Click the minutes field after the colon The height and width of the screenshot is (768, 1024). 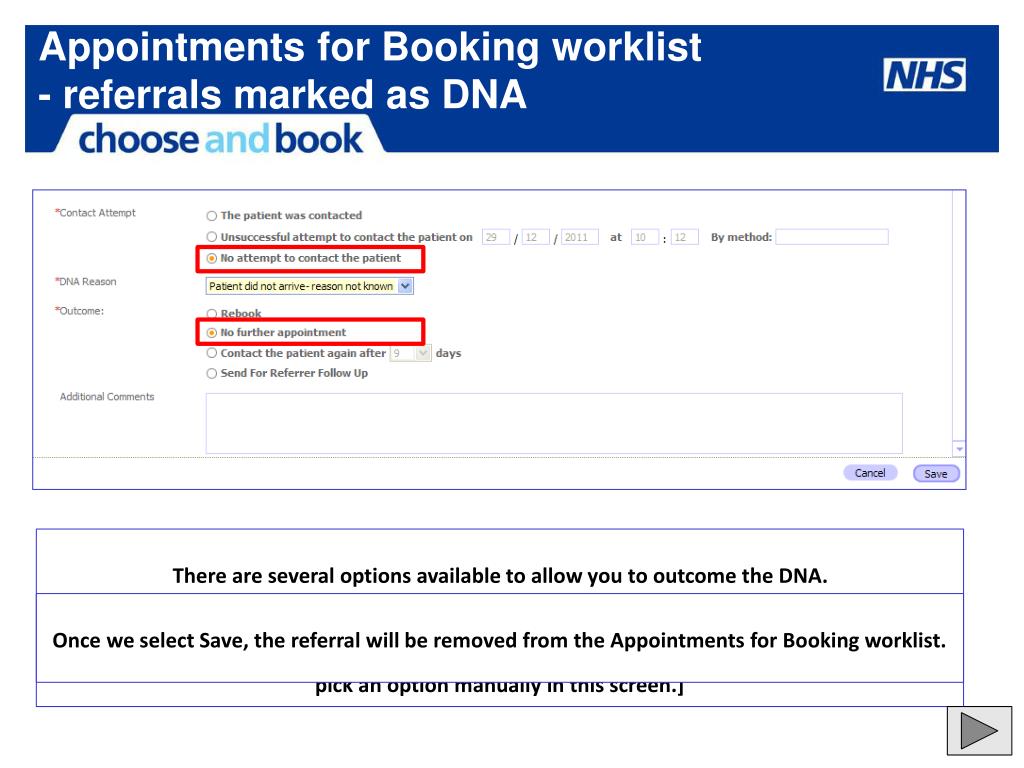pyautogui.click(x=684, y=237)
